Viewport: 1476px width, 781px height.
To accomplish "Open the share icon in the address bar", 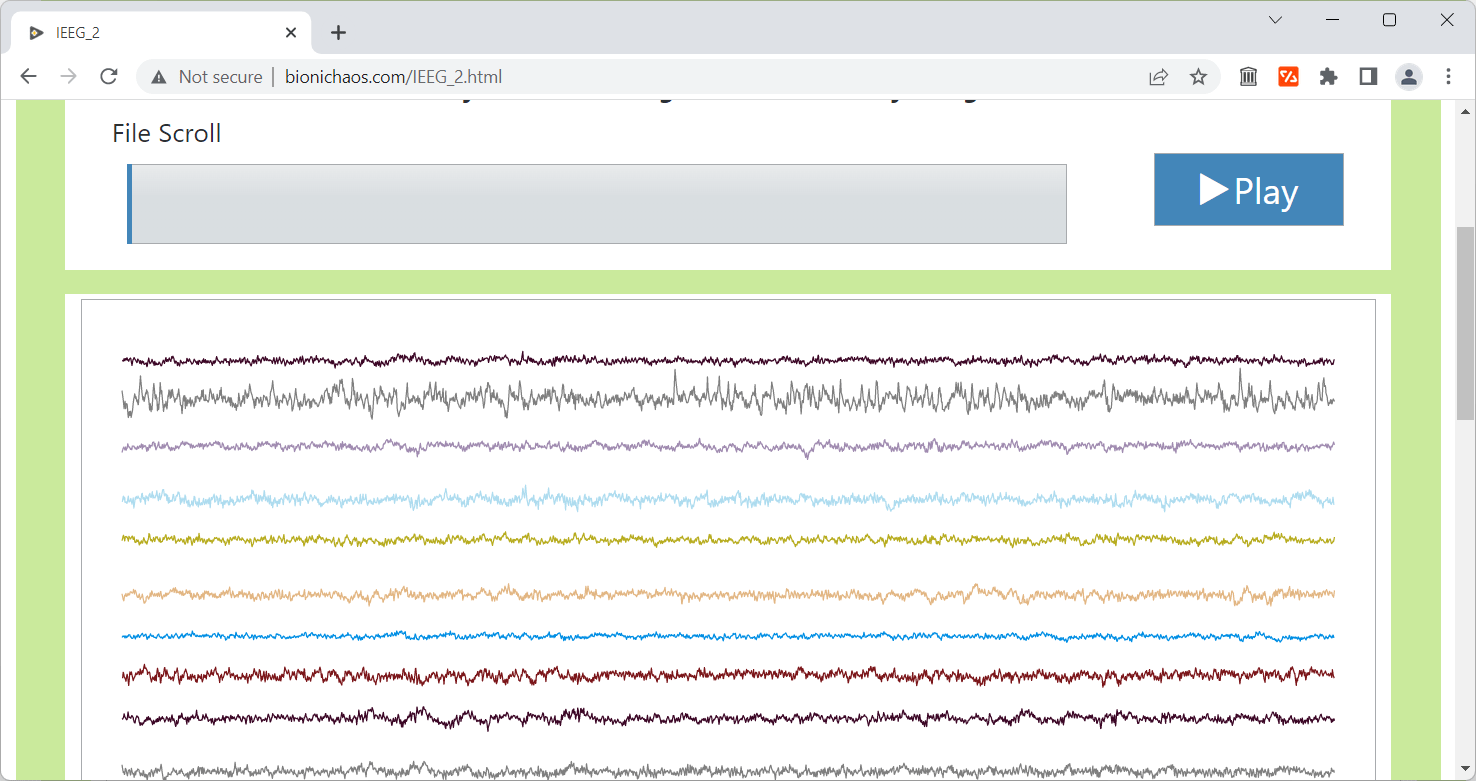I will coord(1158,76).
